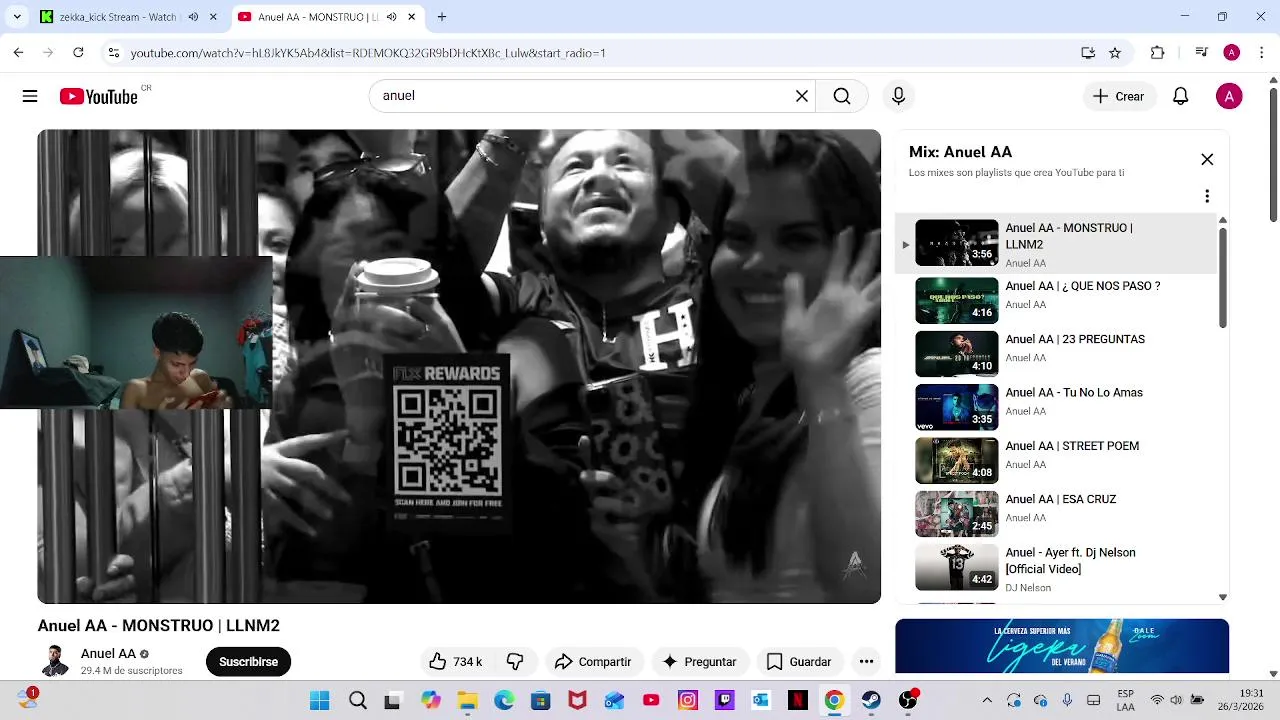The image size is (1280, 720).
Task: Open the Anuel AA channel name link
Action: (x=108, y=654)
